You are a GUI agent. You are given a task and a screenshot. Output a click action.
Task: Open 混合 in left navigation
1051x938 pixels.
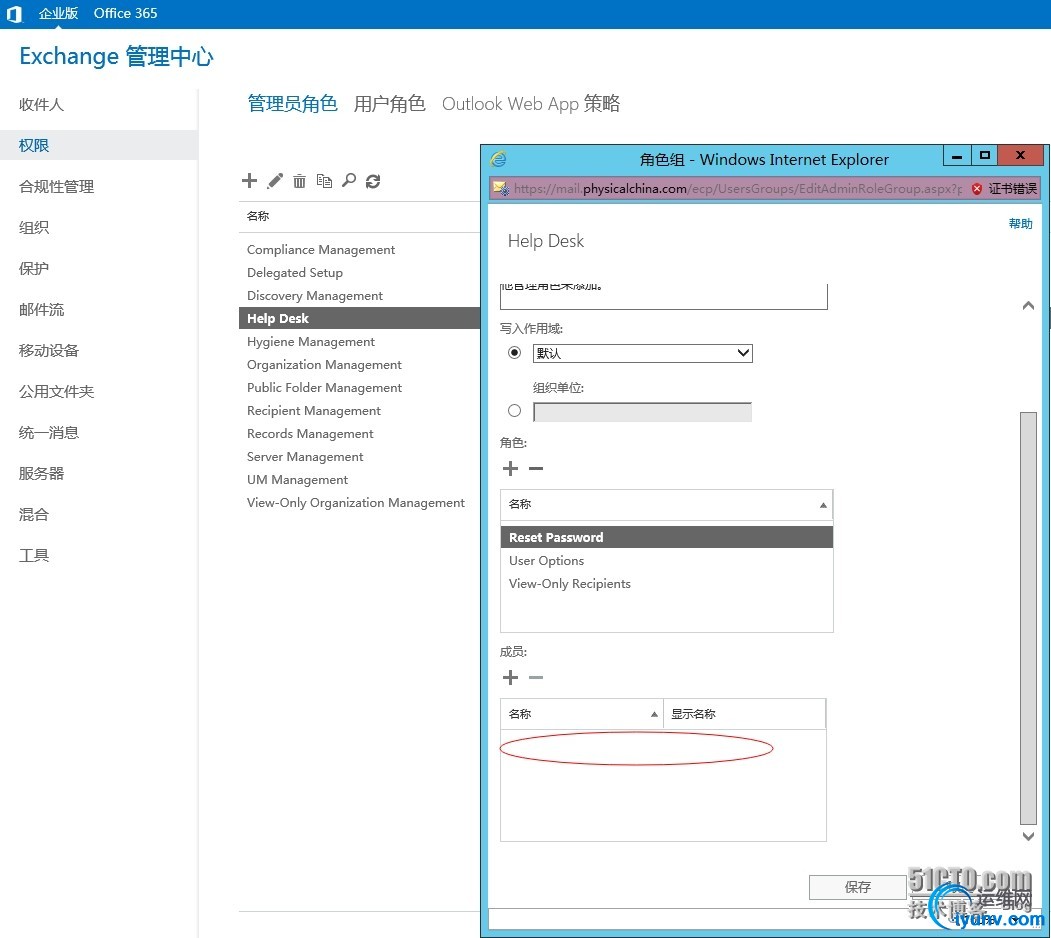coord(34,514)
